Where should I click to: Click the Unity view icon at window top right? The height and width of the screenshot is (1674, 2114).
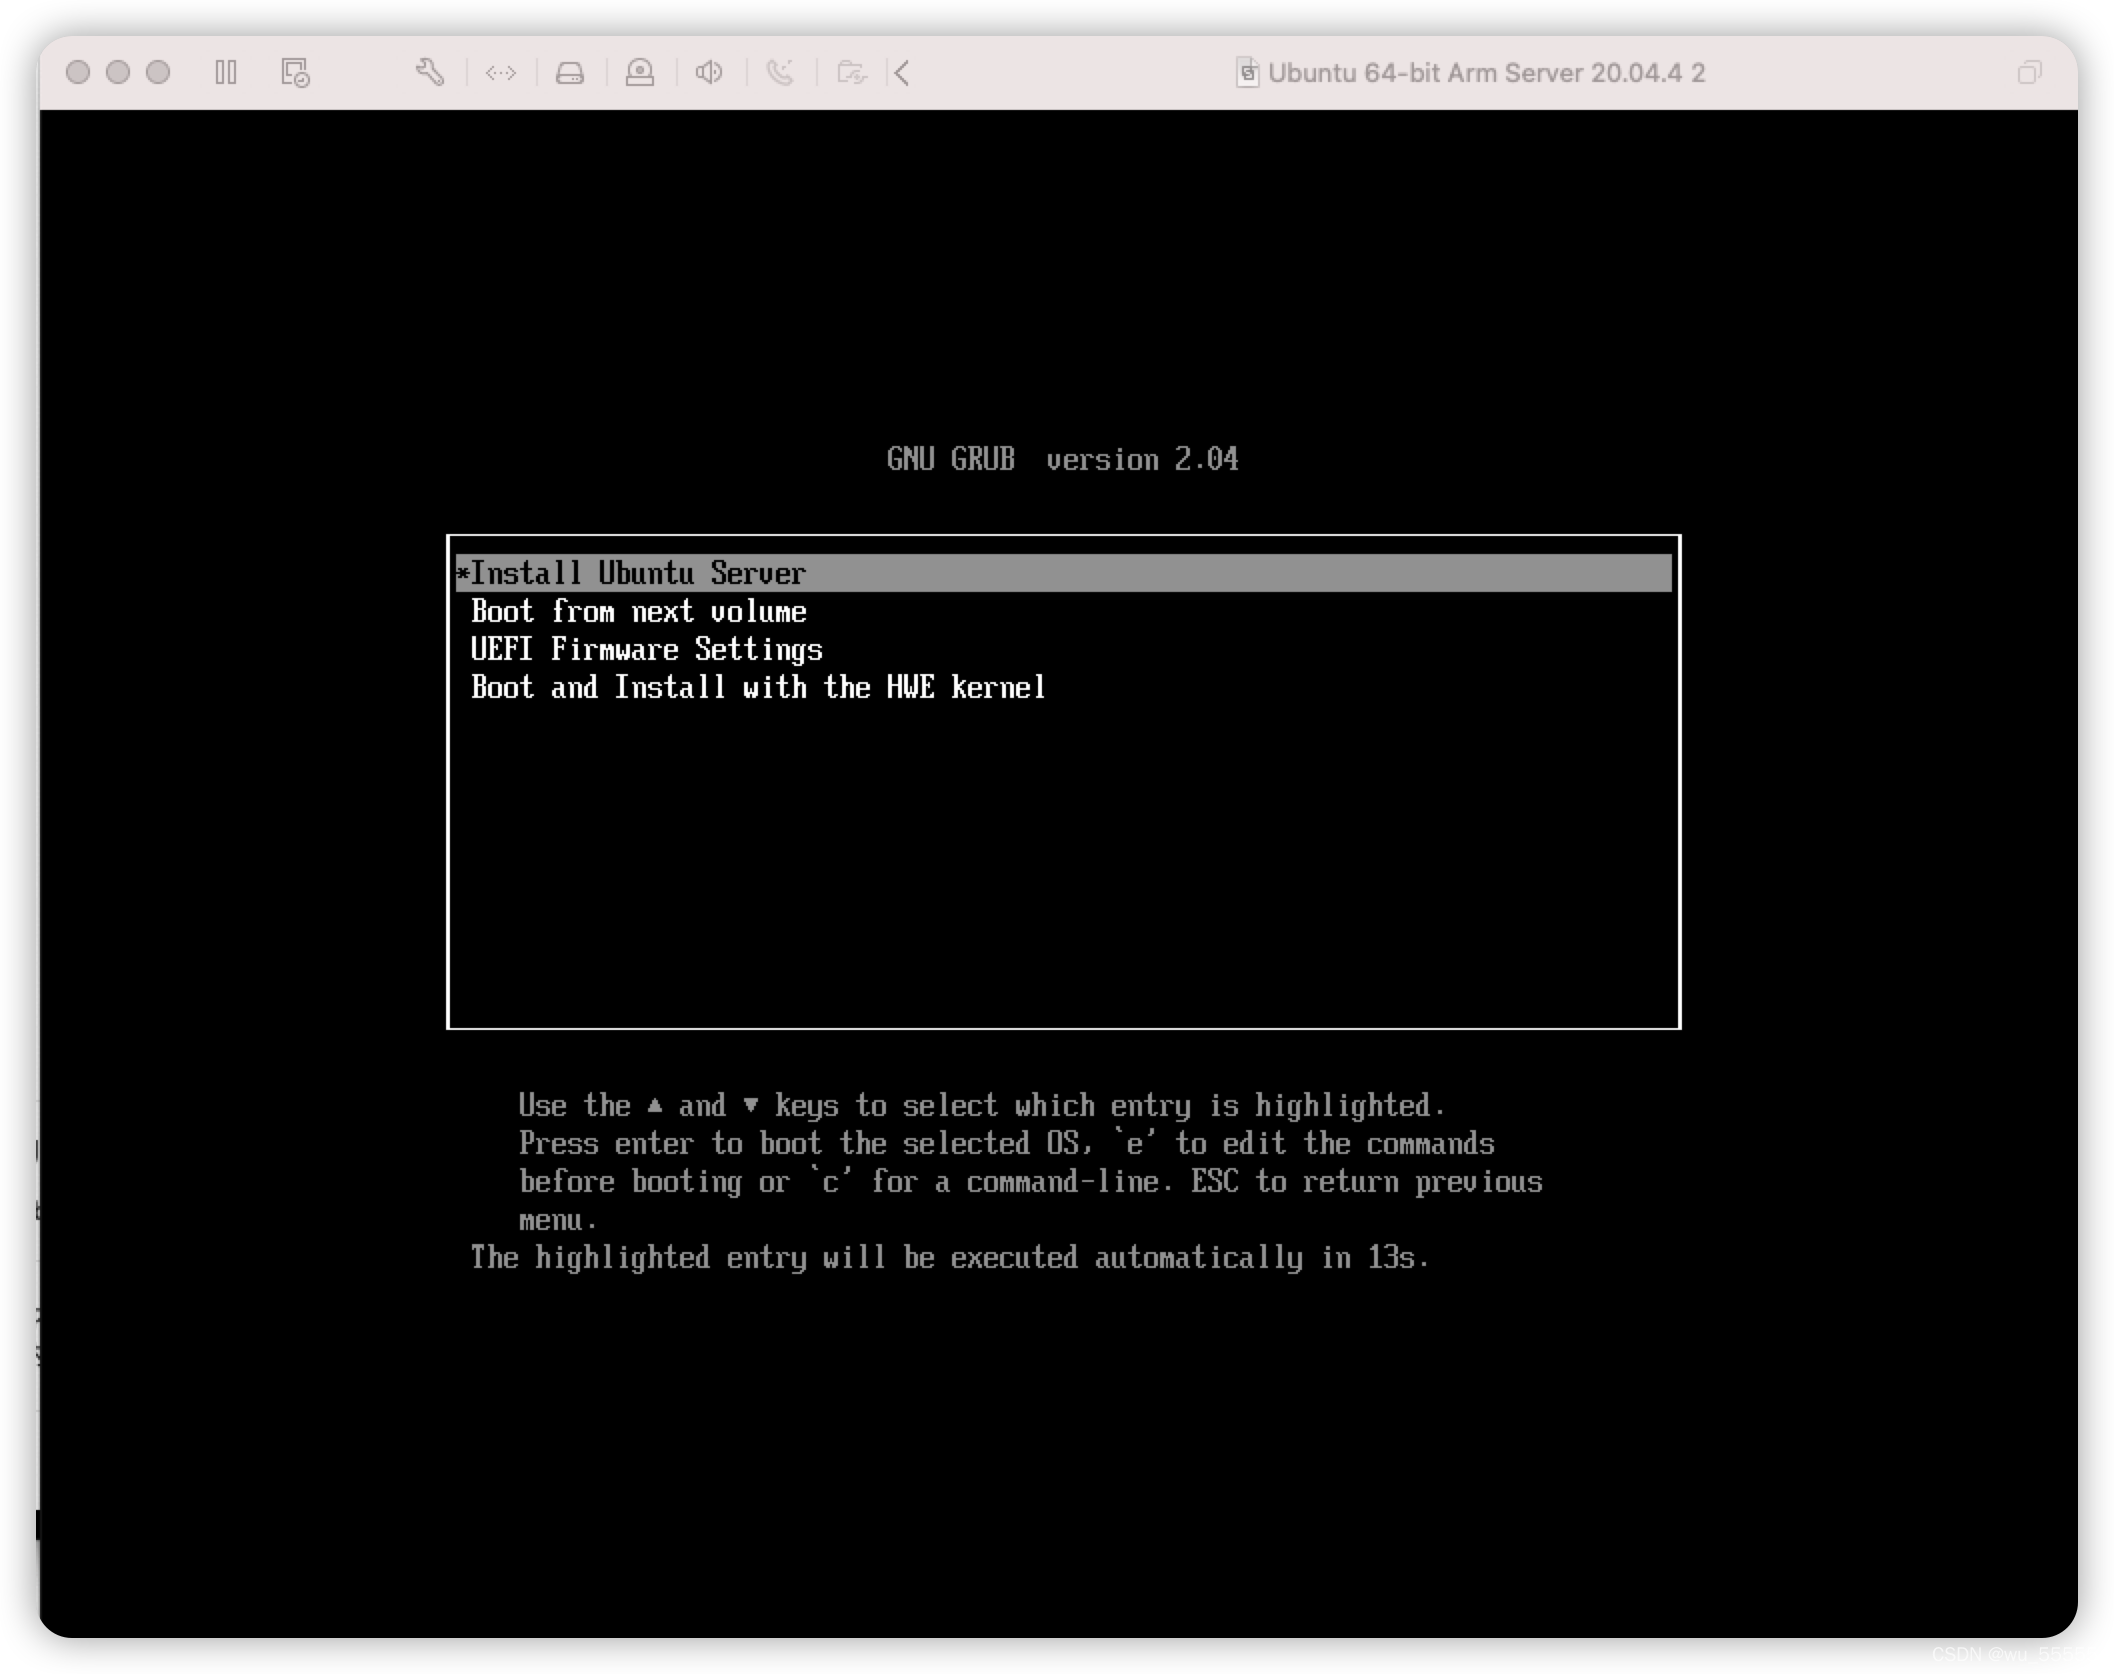pyautogui.click(x=2029, y=72)
